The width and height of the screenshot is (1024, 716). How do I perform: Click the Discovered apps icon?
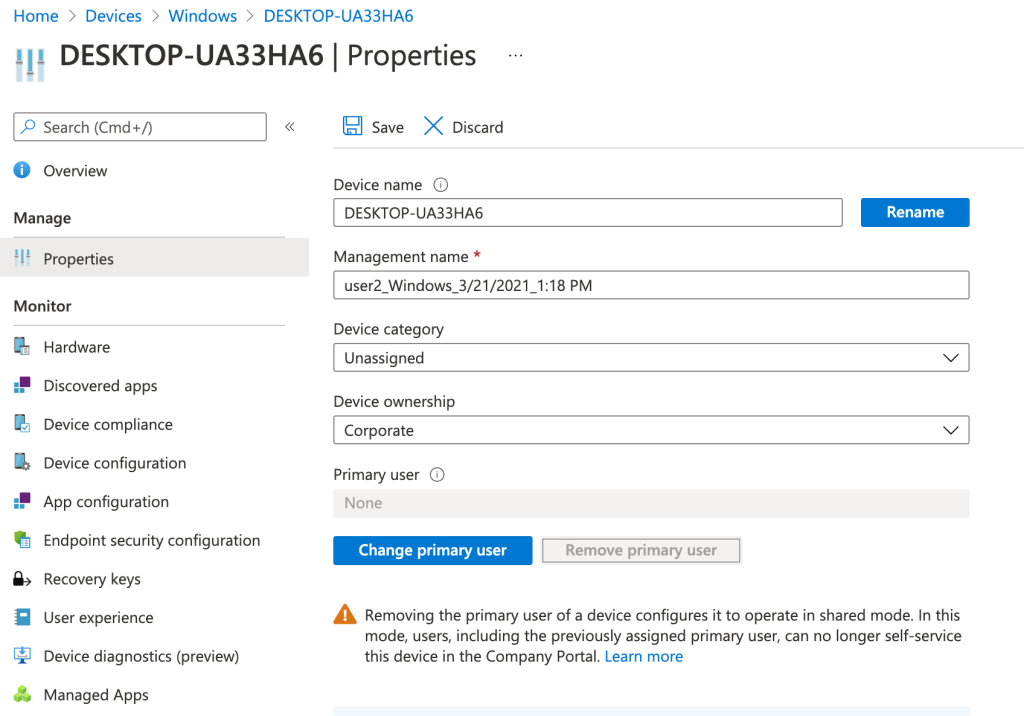pyautogui.click(x=22, y=386)
